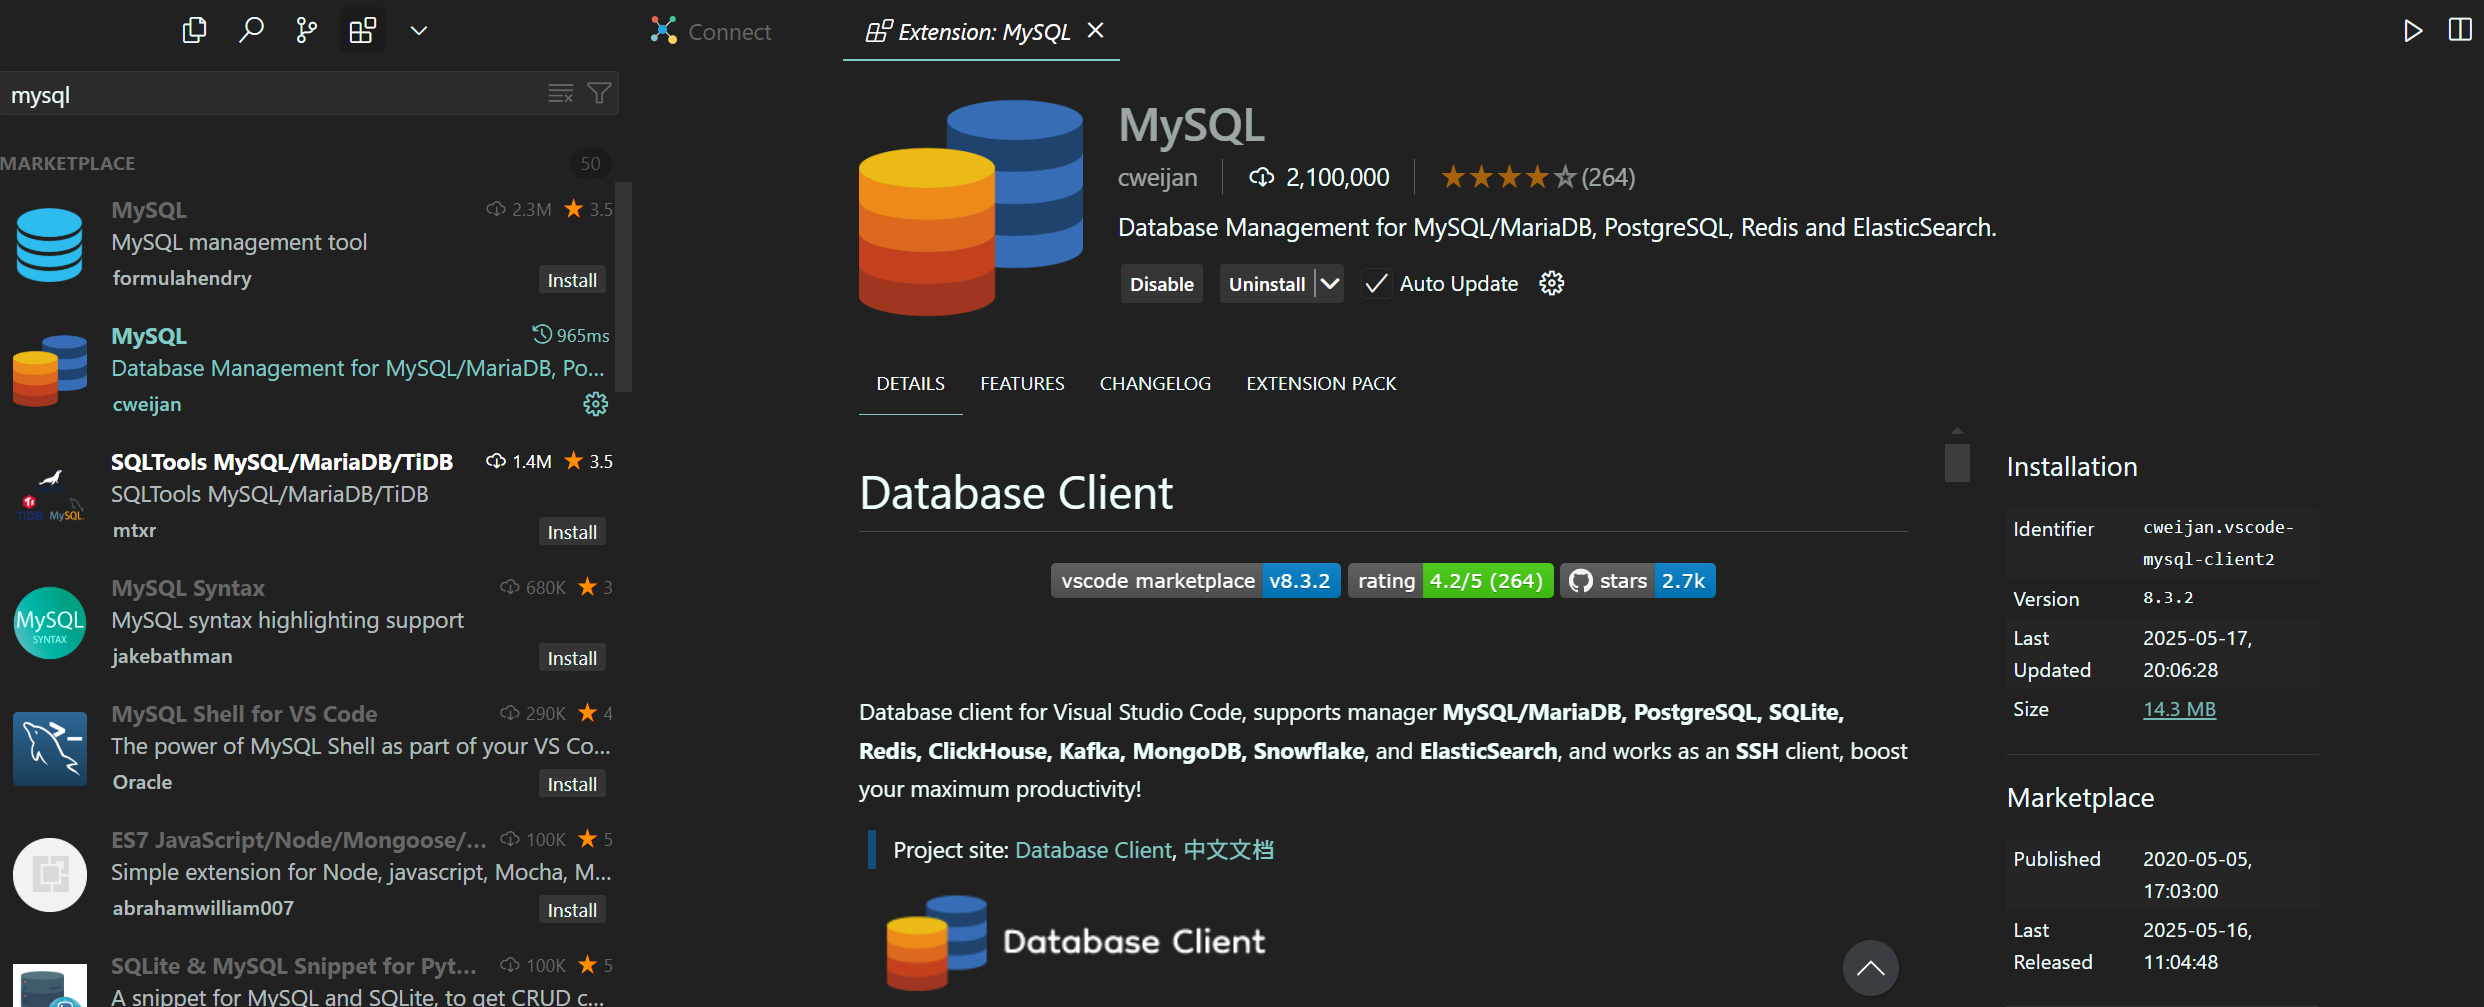Screen dimensions: 2484x1007
Task: Click the extensions list scrollbar
Action: (x=623, y=287)
